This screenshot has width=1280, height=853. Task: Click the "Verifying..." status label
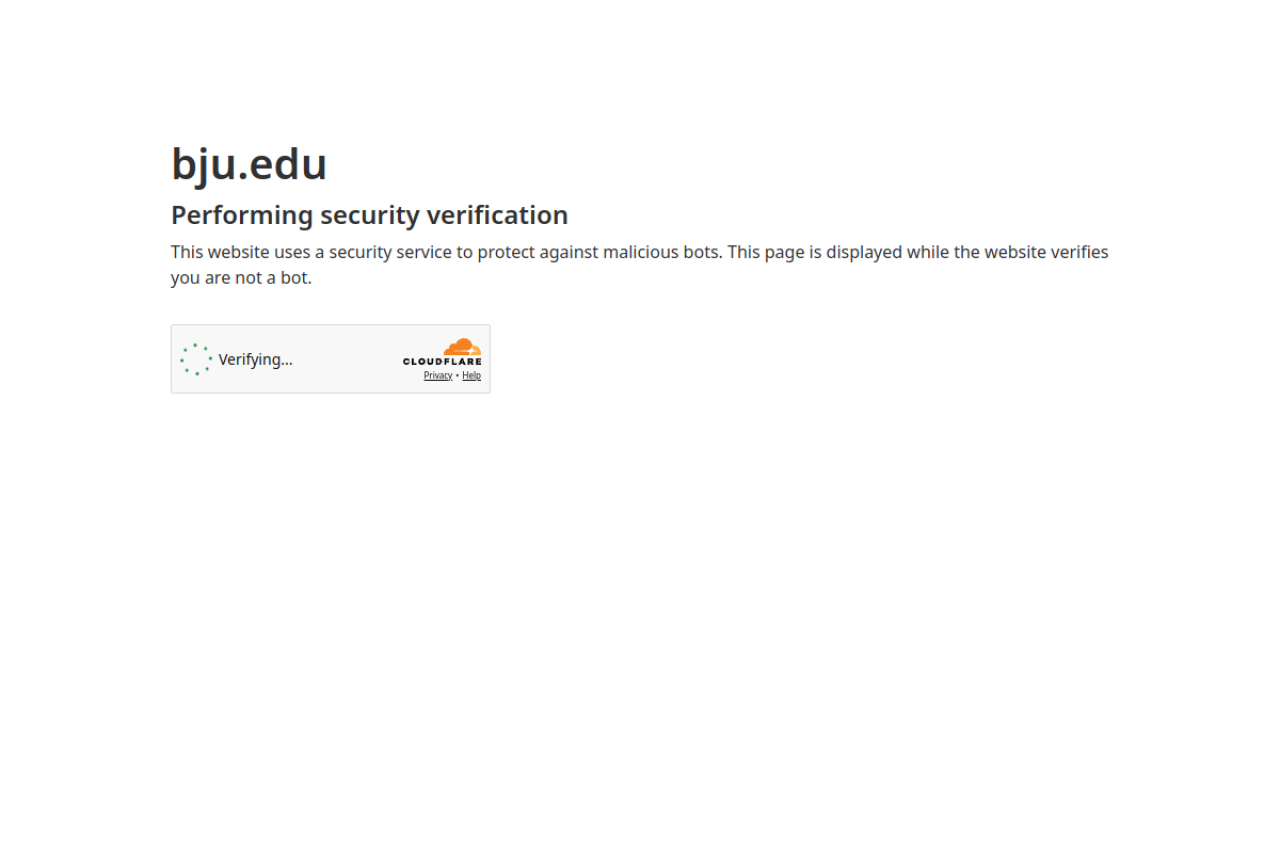coord(255,360)
